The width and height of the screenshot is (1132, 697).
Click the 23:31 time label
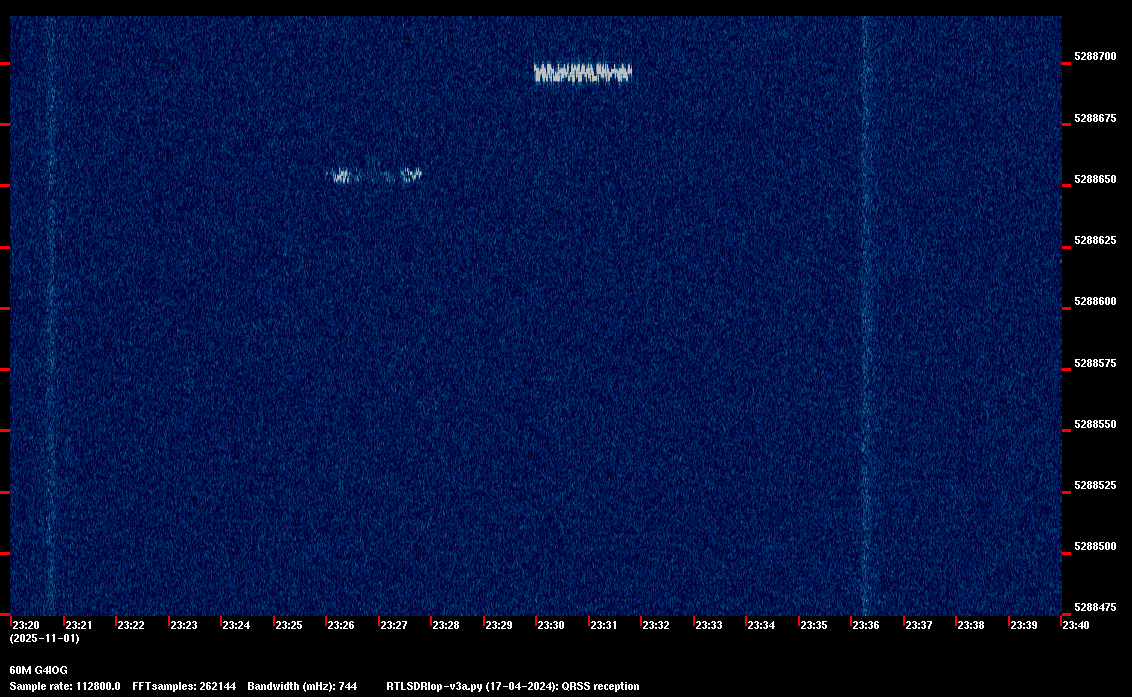tap(604, 625)
